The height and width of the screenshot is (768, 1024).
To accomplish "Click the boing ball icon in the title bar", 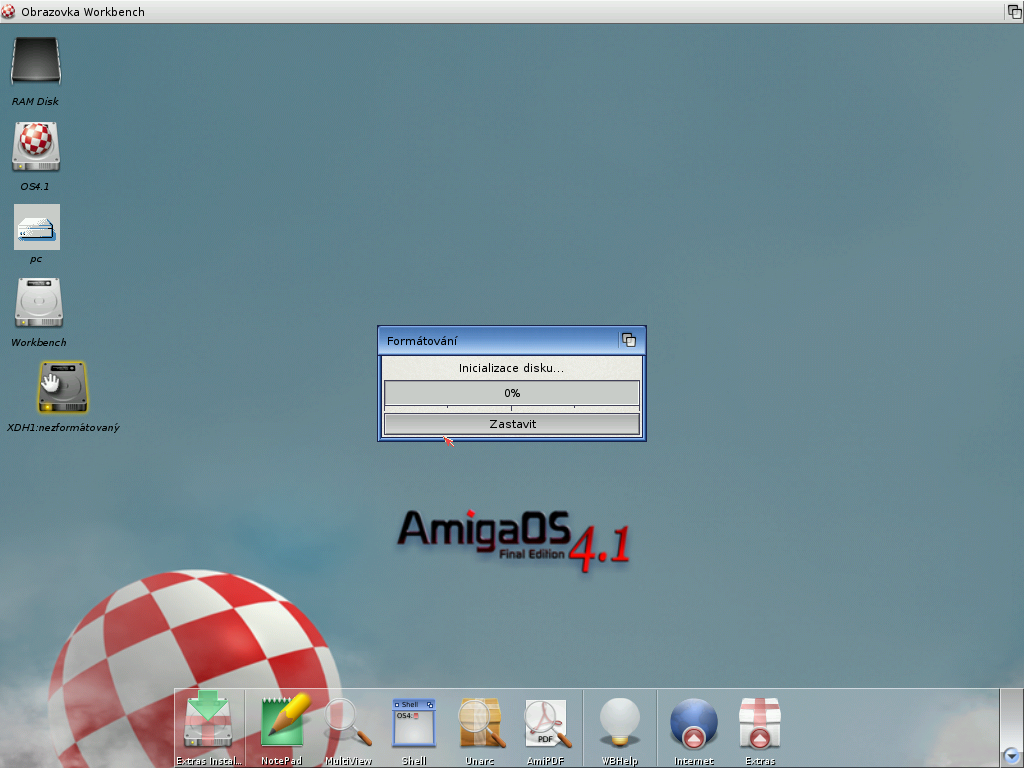I will tap(8, 12).
